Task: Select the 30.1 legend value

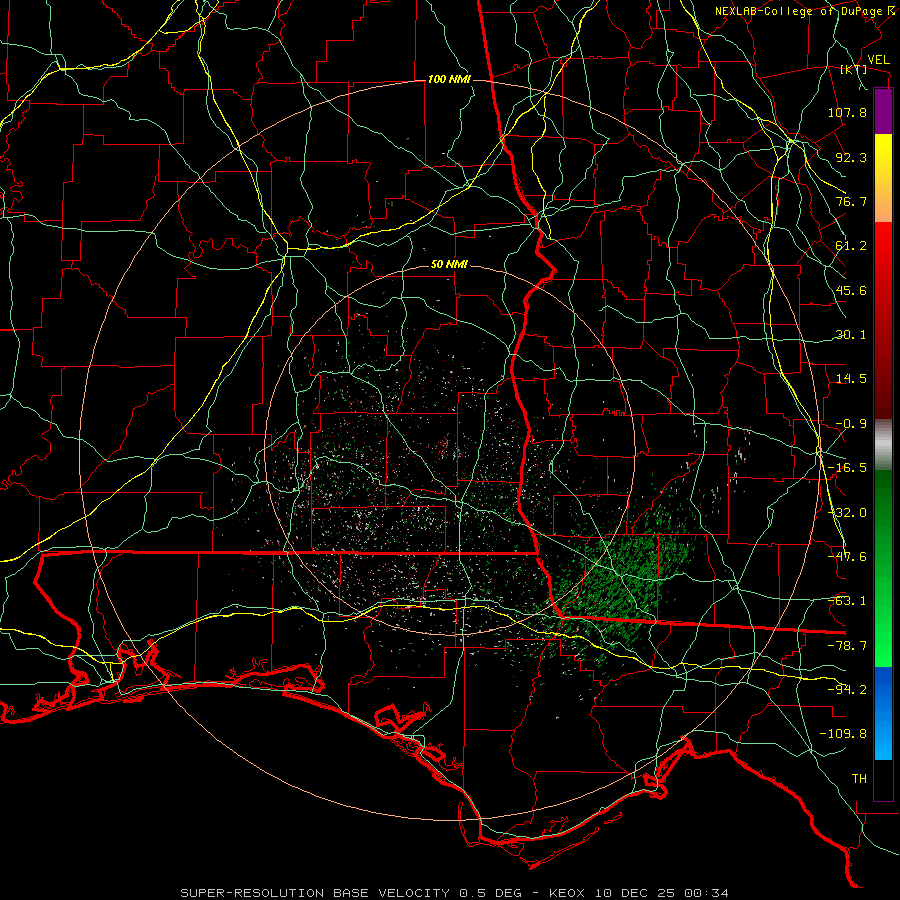Action: pyautogui.click(x=851, y=335)
